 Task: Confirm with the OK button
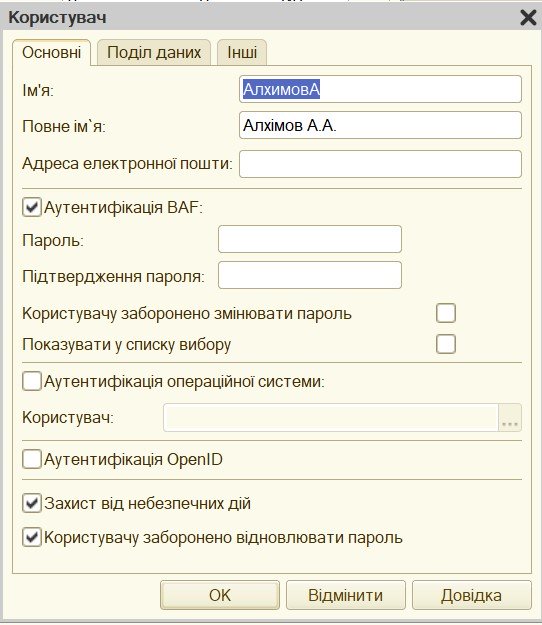220,595
